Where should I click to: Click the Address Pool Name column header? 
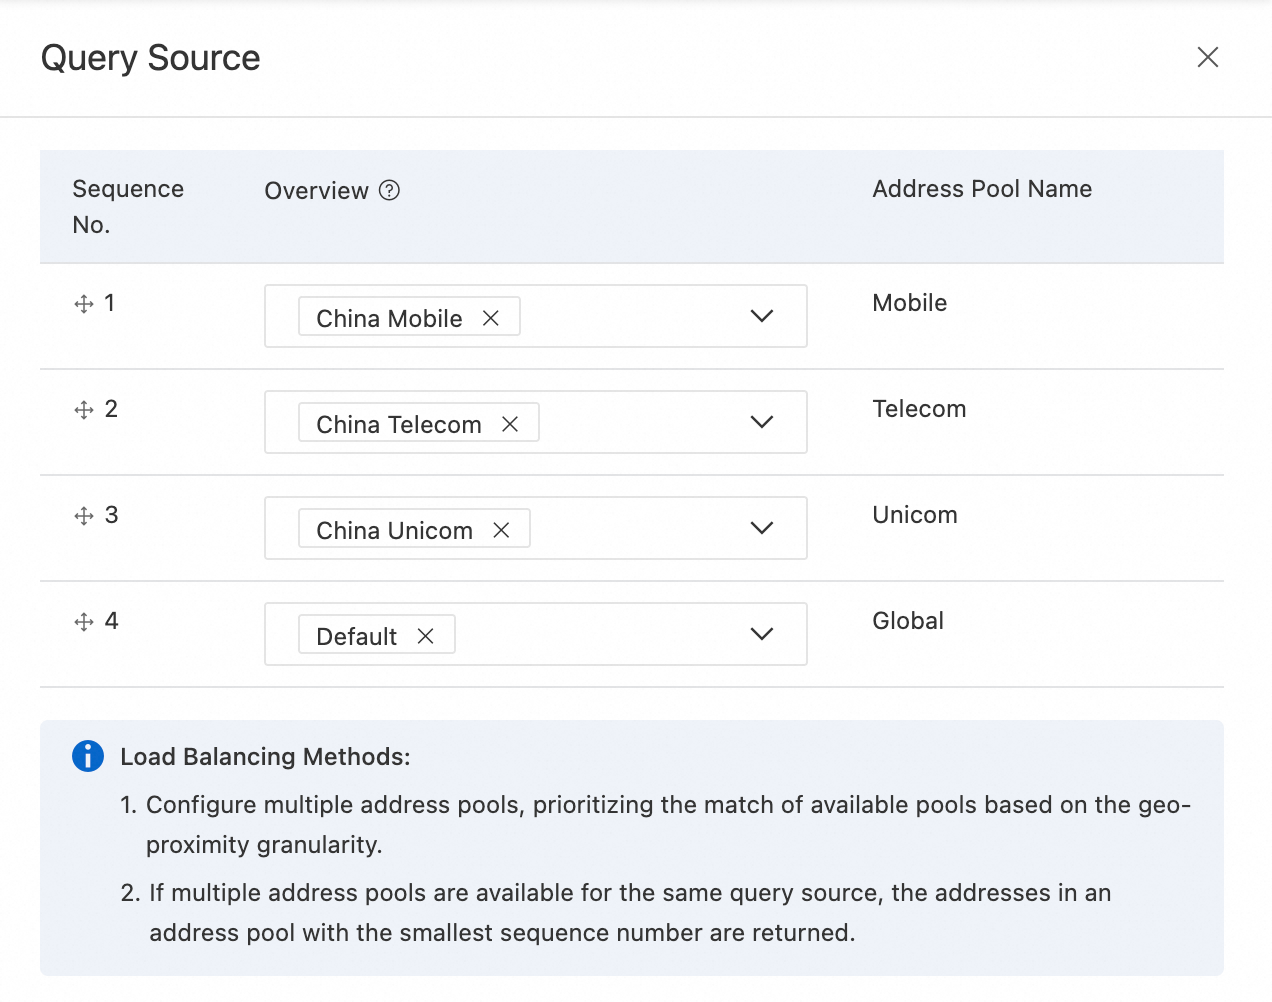coord(982,189)
